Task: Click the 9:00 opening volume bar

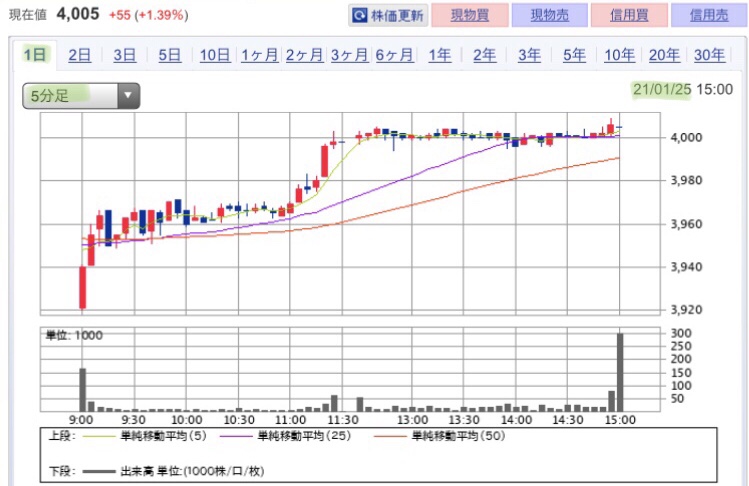Action: coord(83,390)
